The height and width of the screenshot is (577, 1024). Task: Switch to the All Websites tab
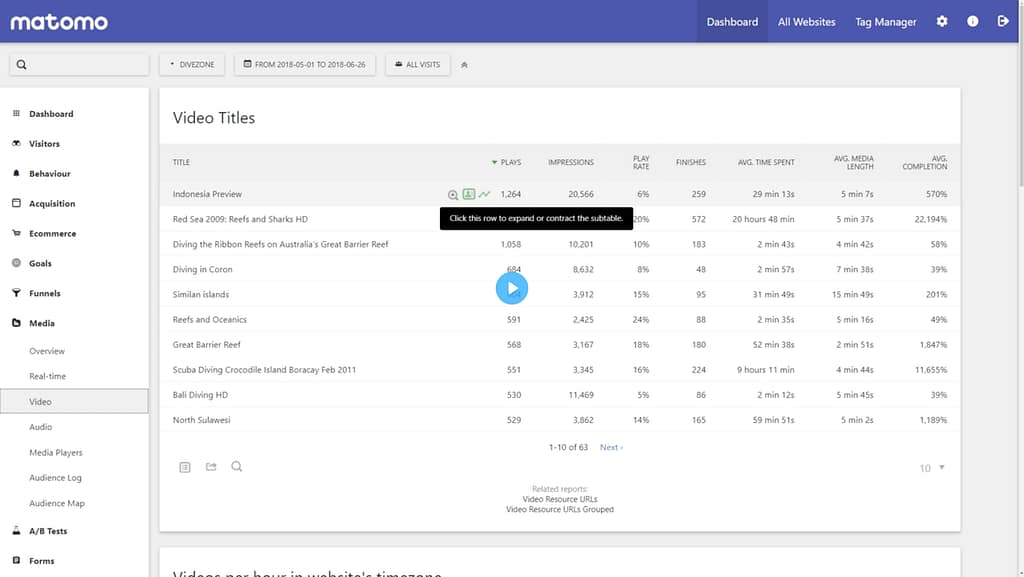806,20
